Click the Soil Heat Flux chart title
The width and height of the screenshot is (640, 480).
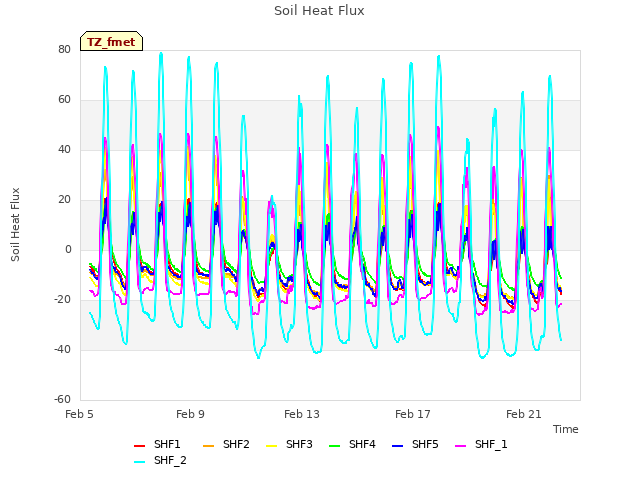coord(319,11)
